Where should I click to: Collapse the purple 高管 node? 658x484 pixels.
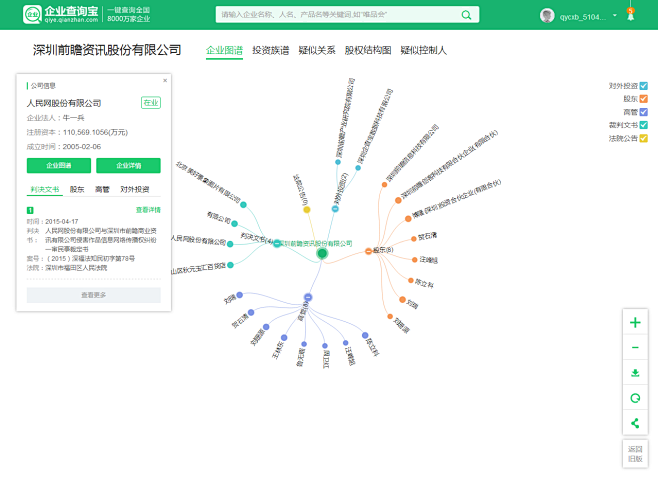pos(308,297)
